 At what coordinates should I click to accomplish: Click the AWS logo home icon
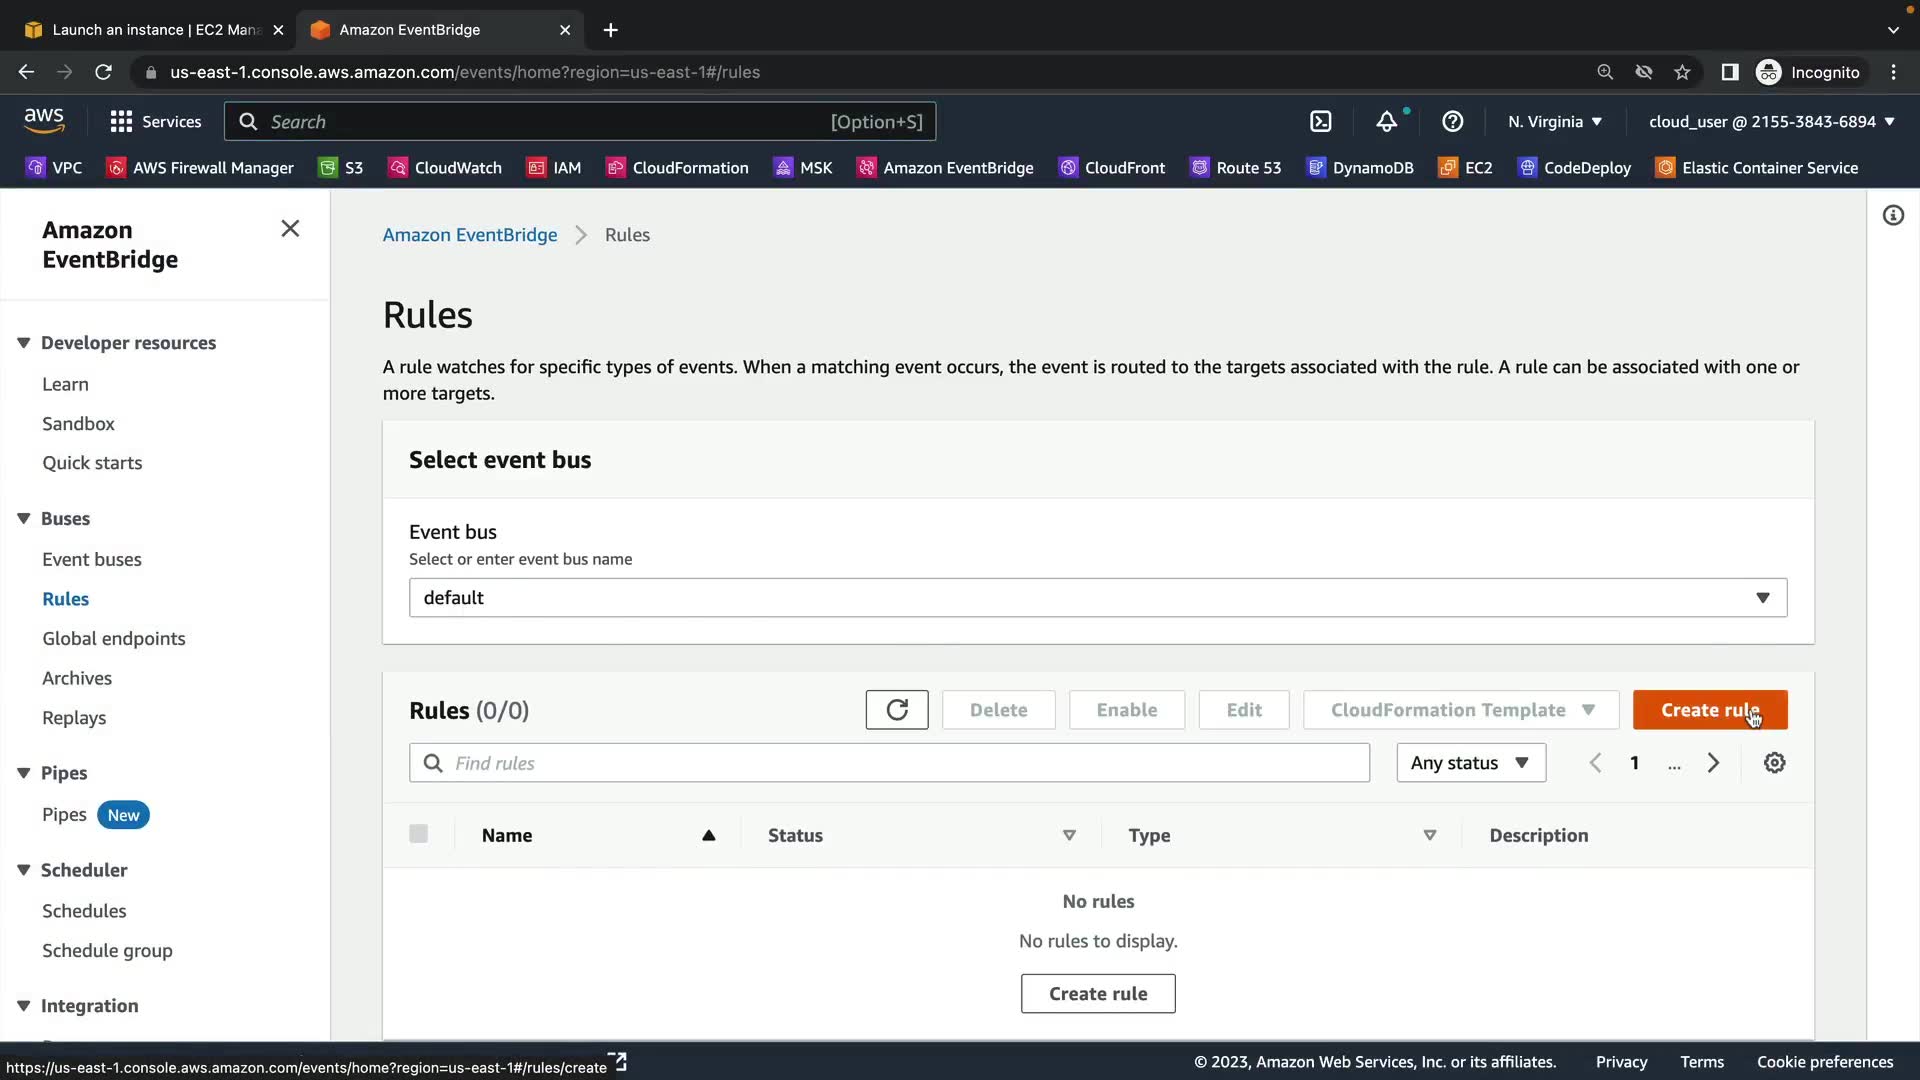click(x=44, y=121)
